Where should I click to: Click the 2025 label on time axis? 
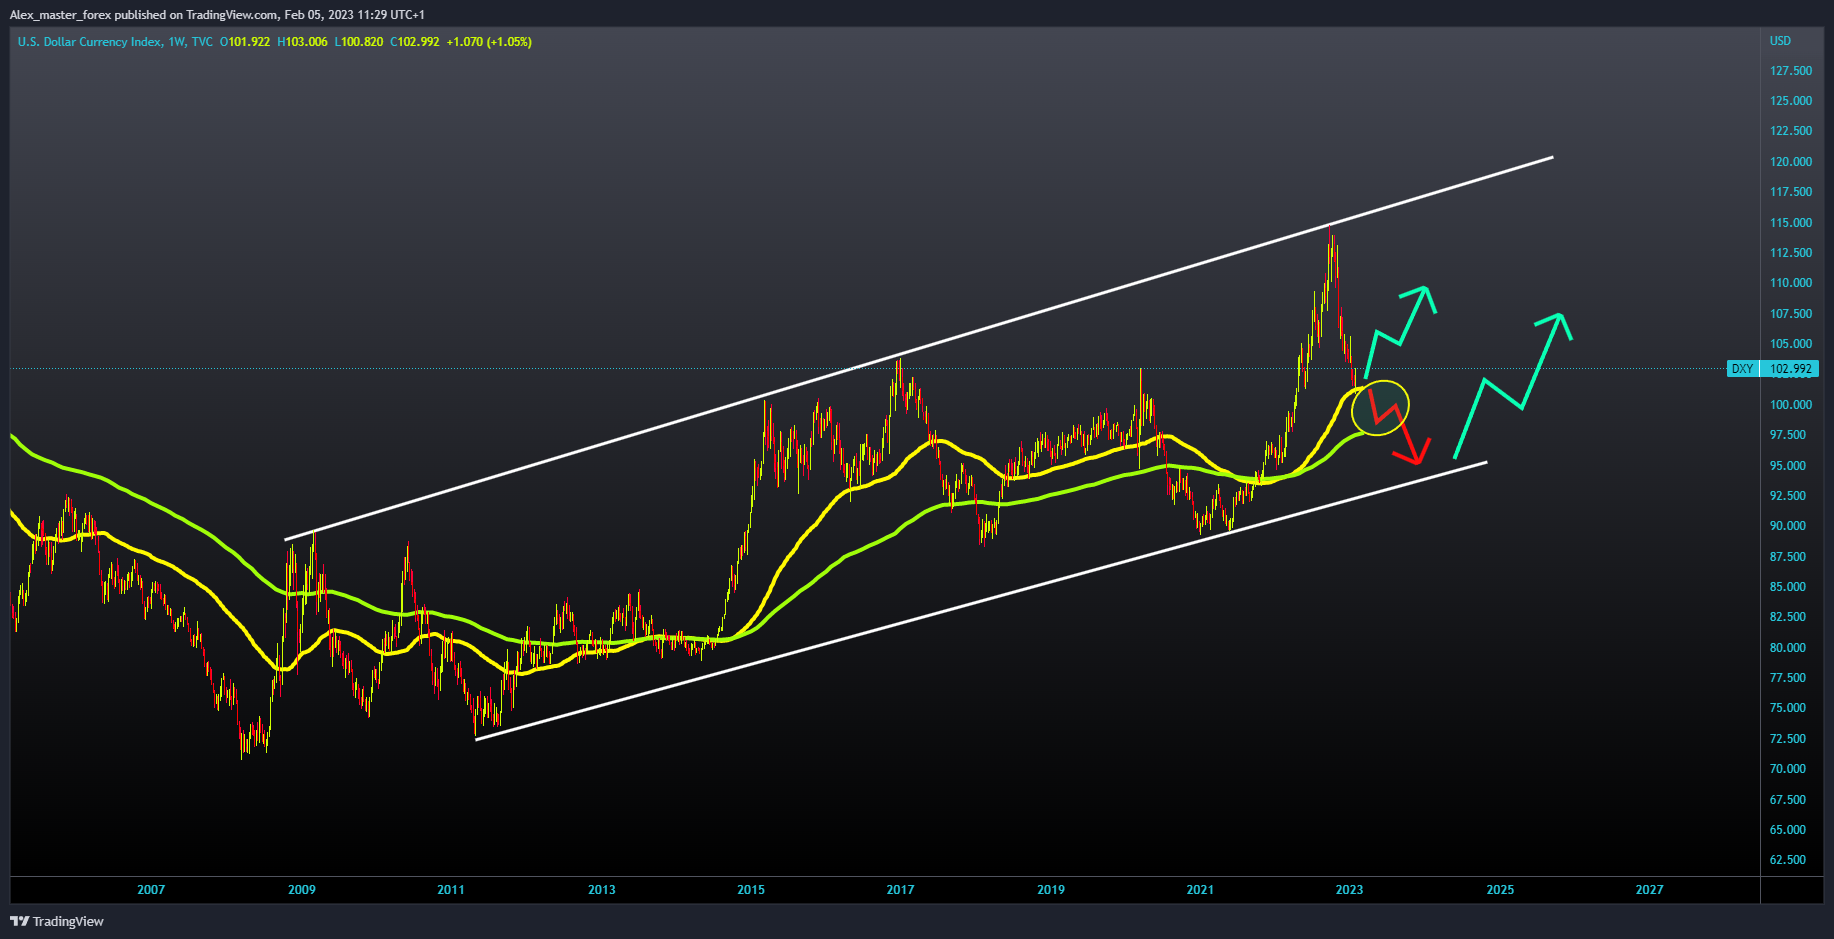[1500, 890]
